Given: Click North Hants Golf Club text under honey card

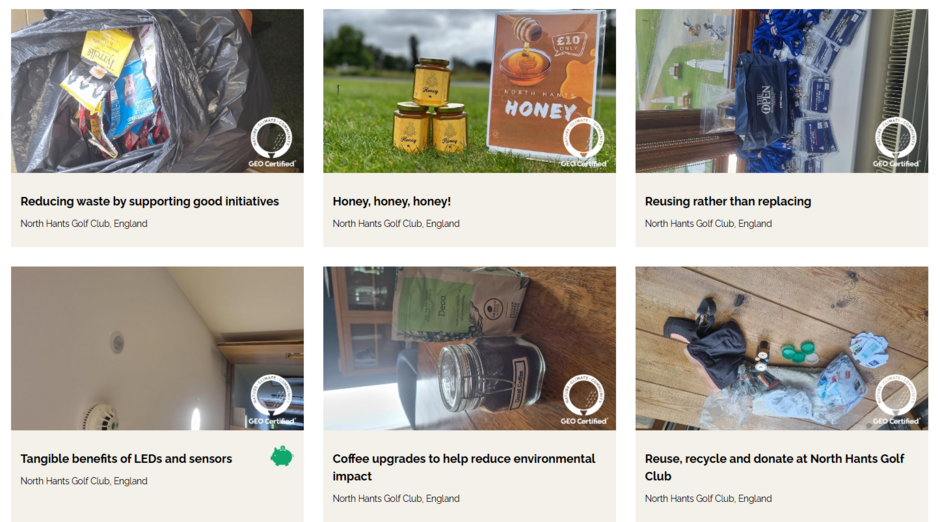Looking at the screenshot, I should click(396, 224).
